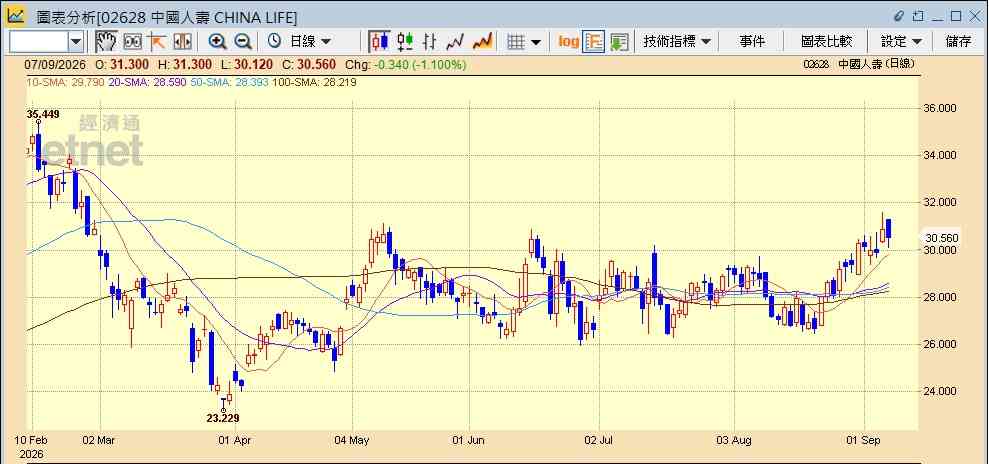The height and width of the screenshot is (464, 989).
Task: Select the OHLC bar chart type
Action: [430, 42]
